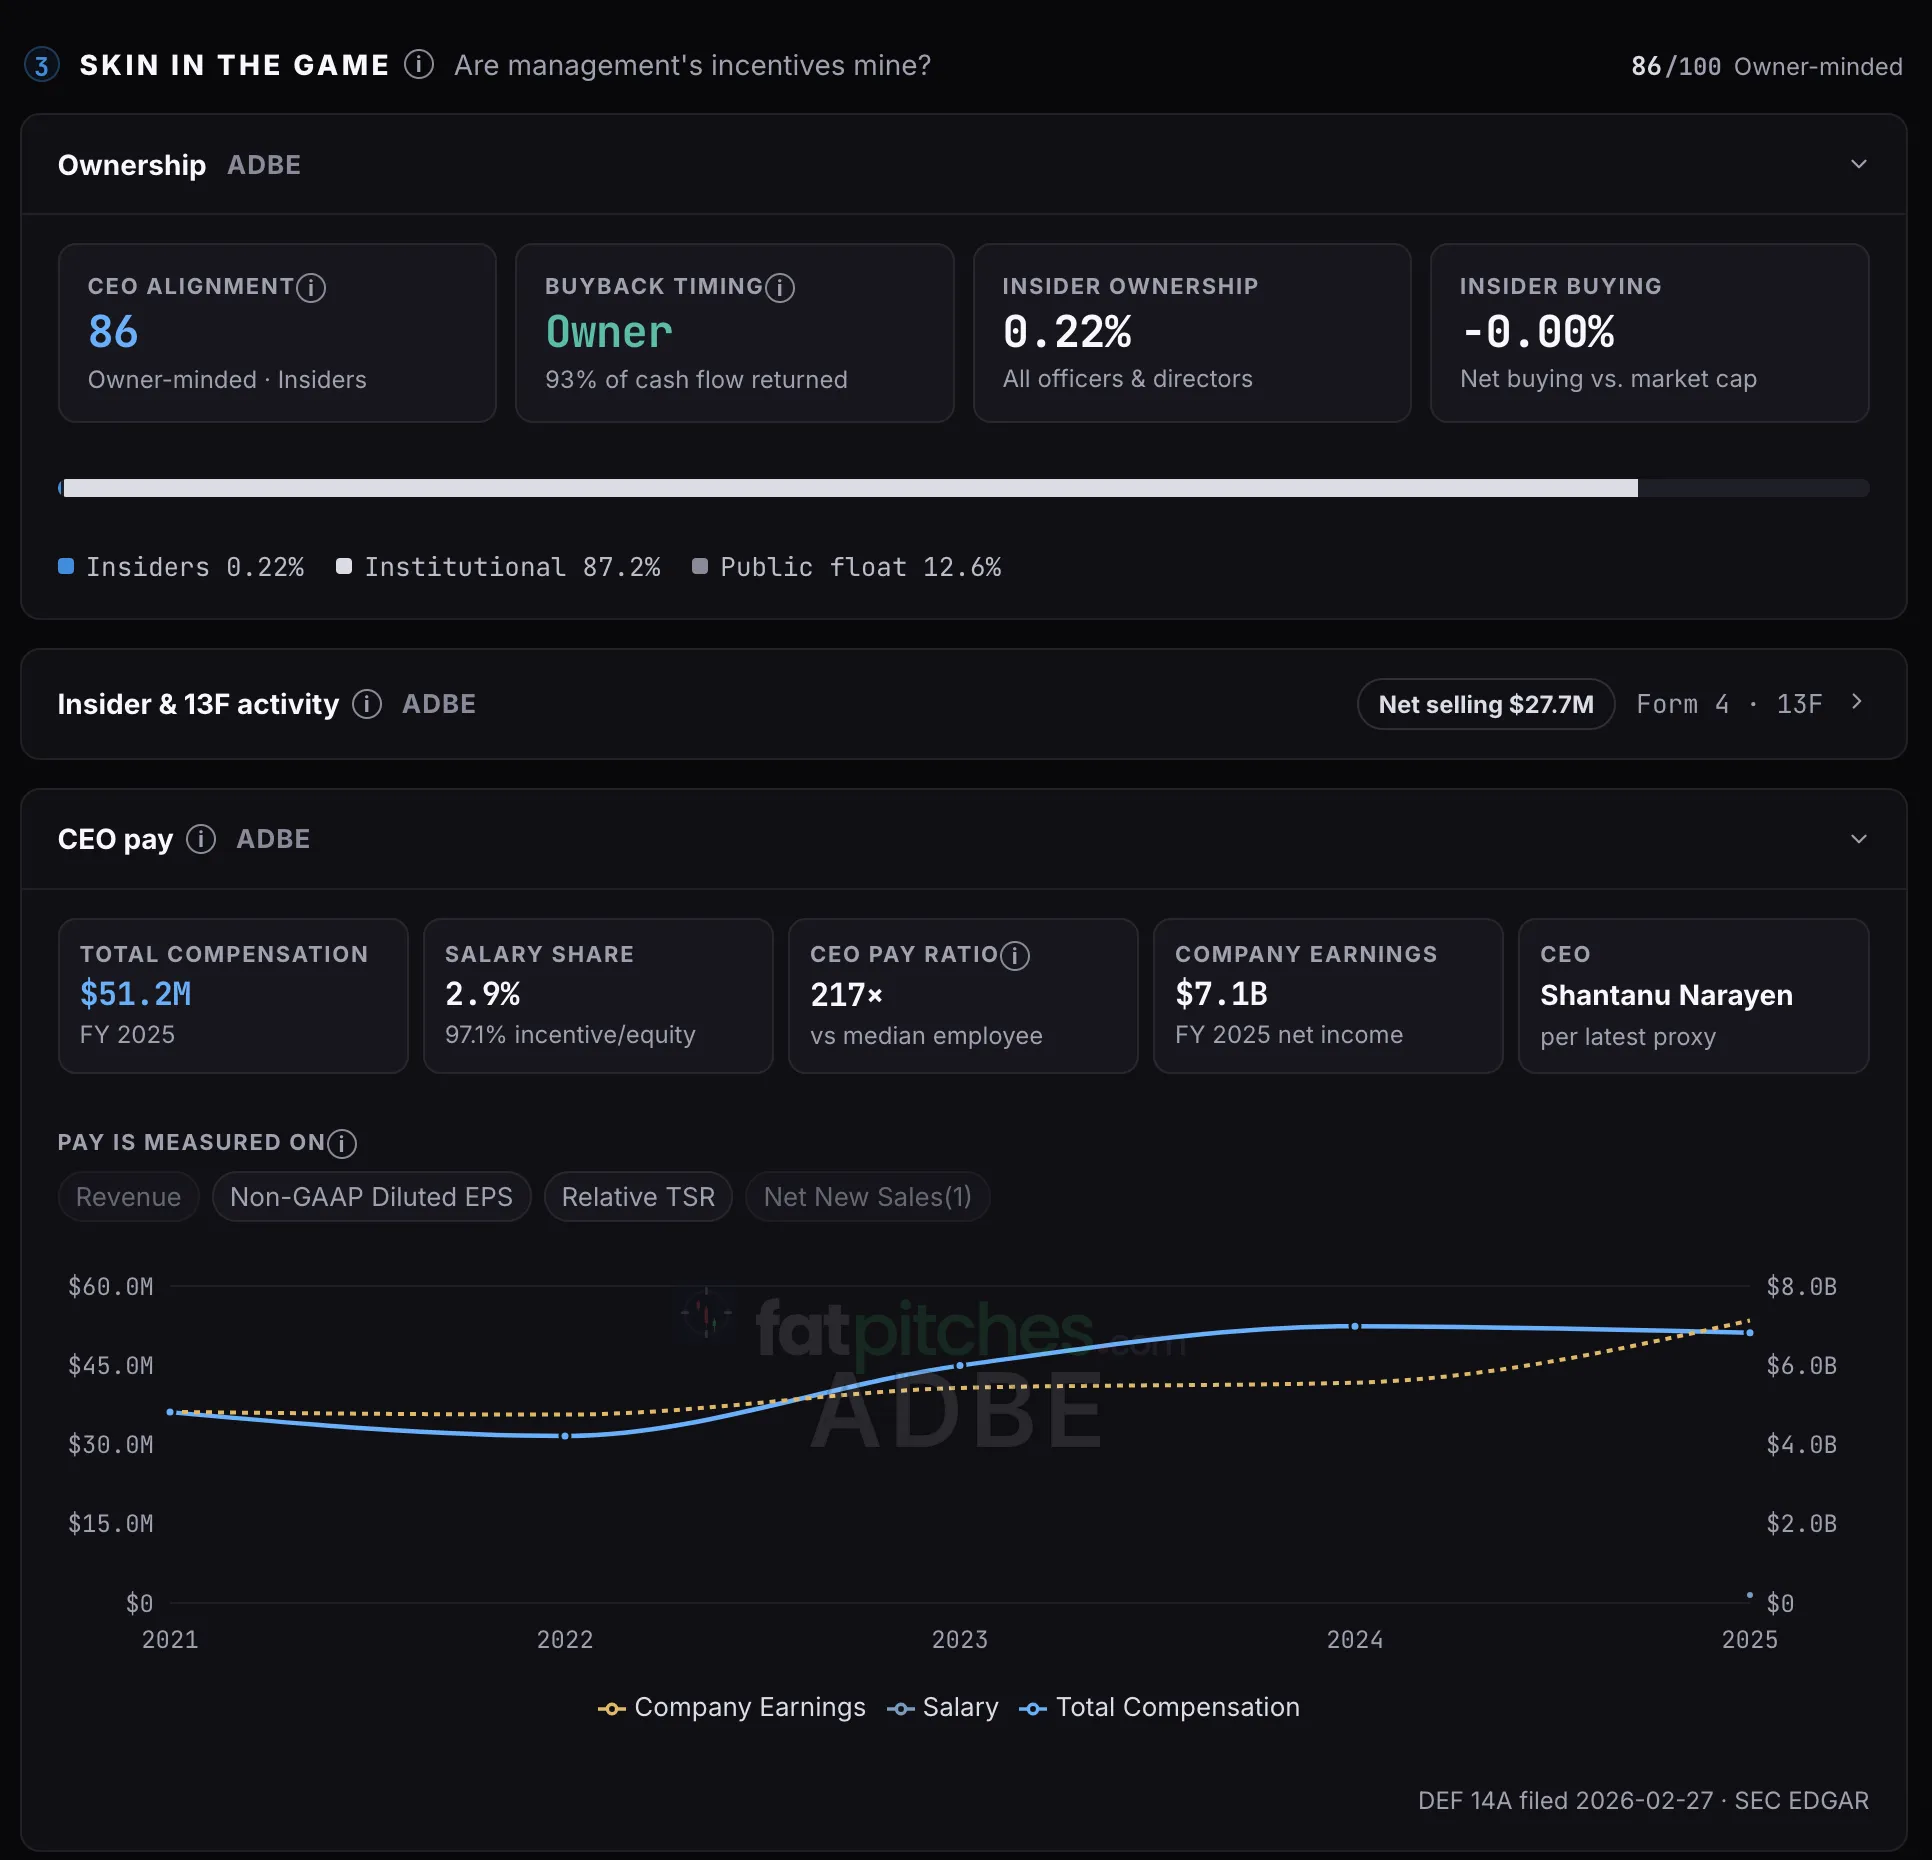Click the info icon after Pay Is Measured On
This screenshot has width=1932, height=1860.
pos(342,1143)
